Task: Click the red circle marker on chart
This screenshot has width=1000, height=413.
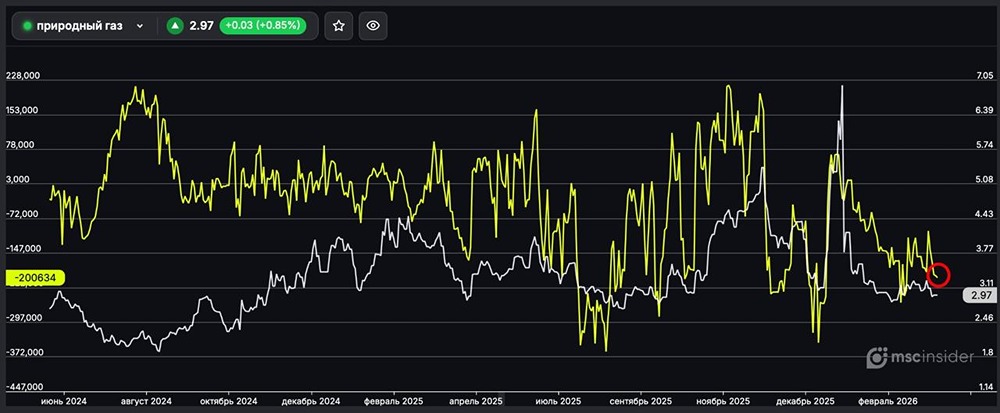Action: point(938,274)
